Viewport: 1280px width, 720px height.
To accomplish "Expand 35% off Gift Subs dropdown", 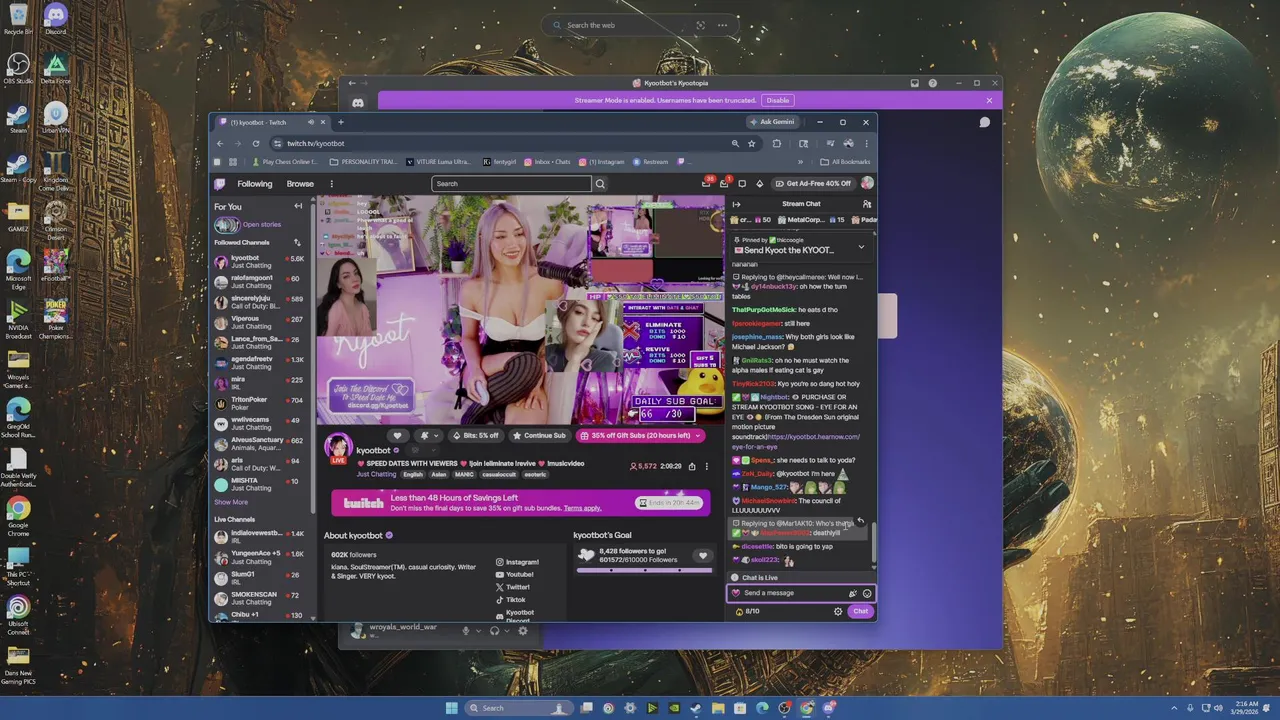I will point(698,435).
